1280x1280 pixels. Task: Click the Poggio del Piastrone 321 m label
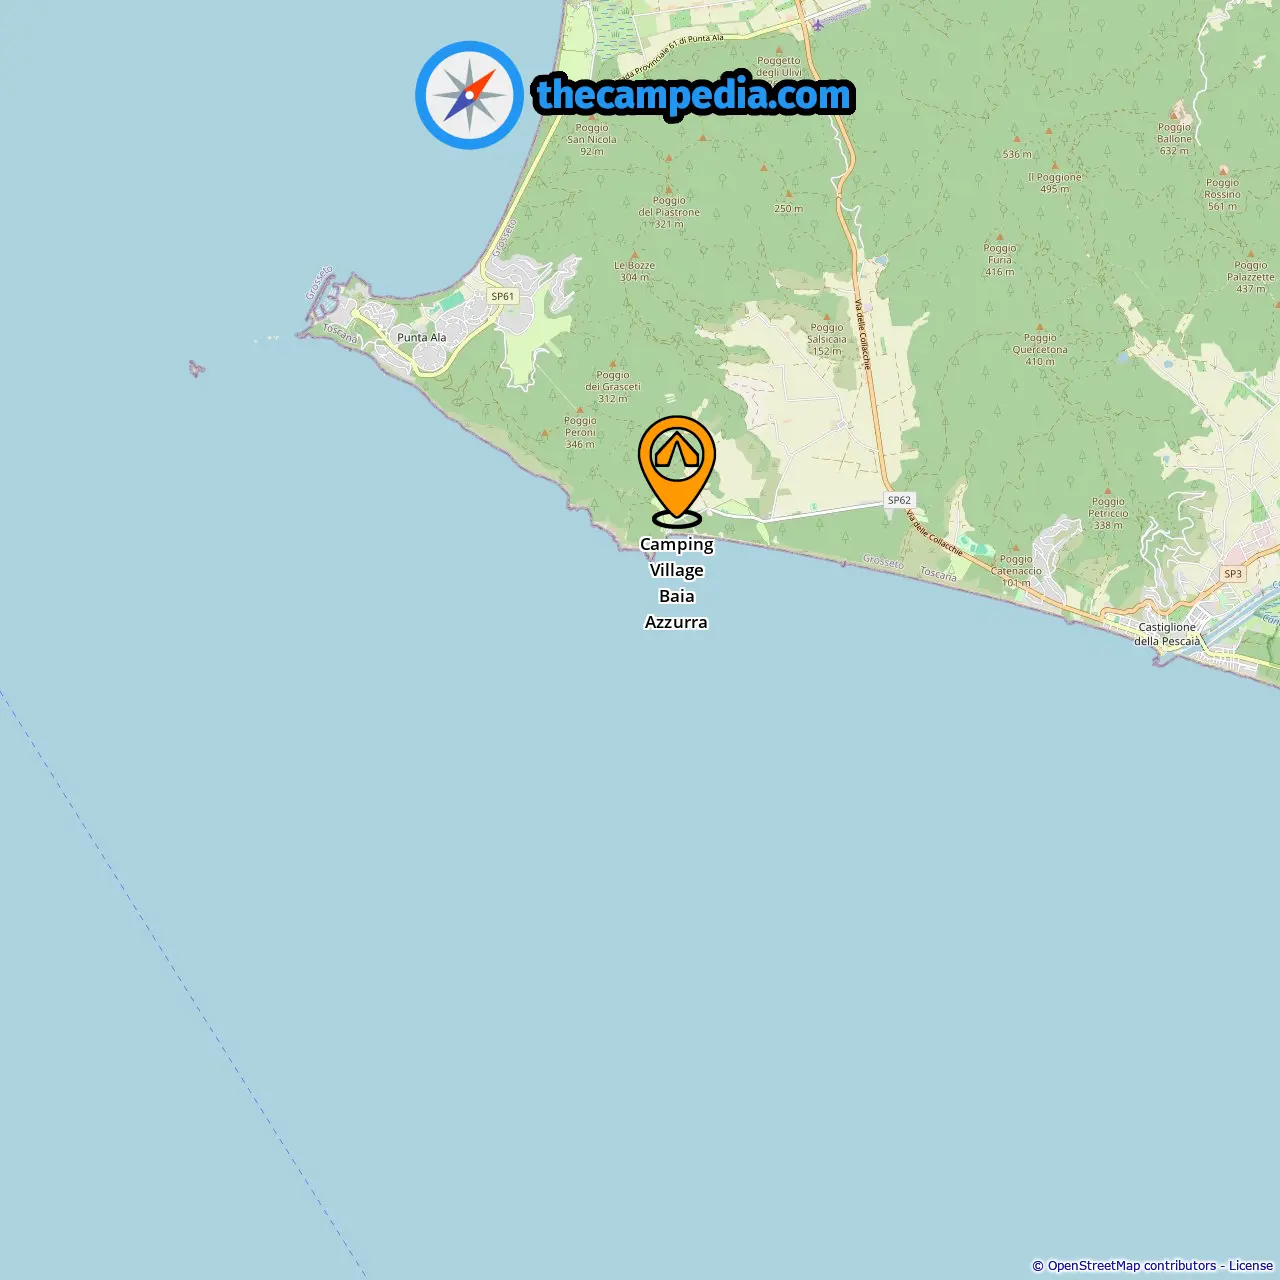coord(669,212)
